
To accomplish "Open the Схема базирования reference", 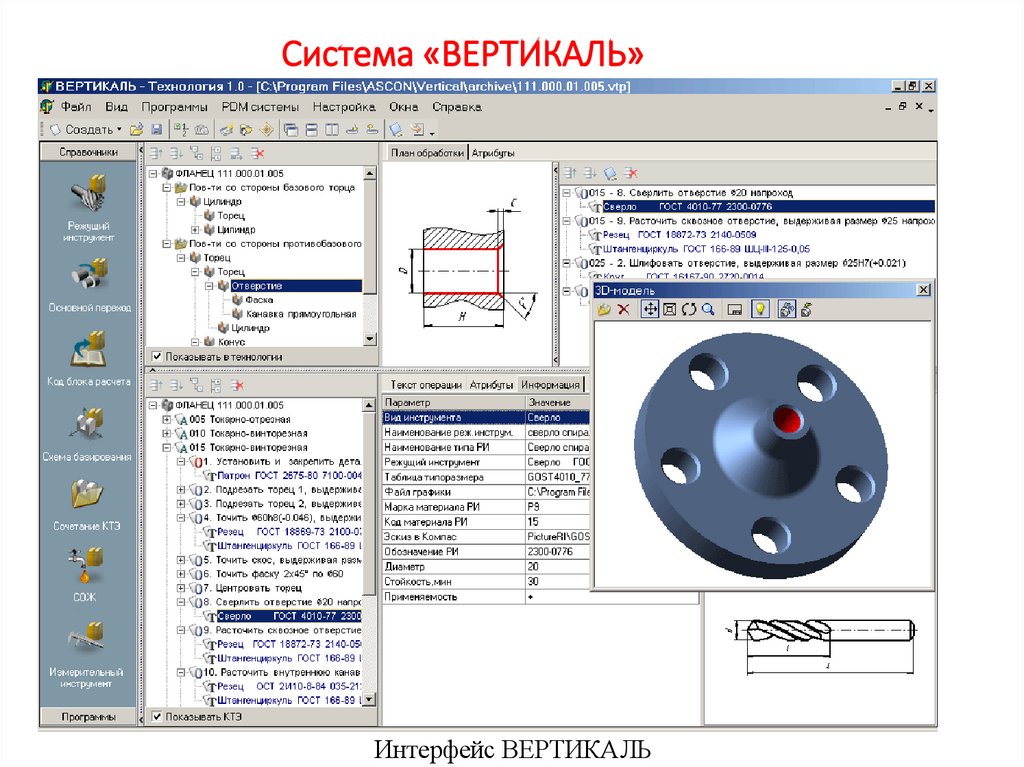I will pyautogui.click(x=87, y=434).
